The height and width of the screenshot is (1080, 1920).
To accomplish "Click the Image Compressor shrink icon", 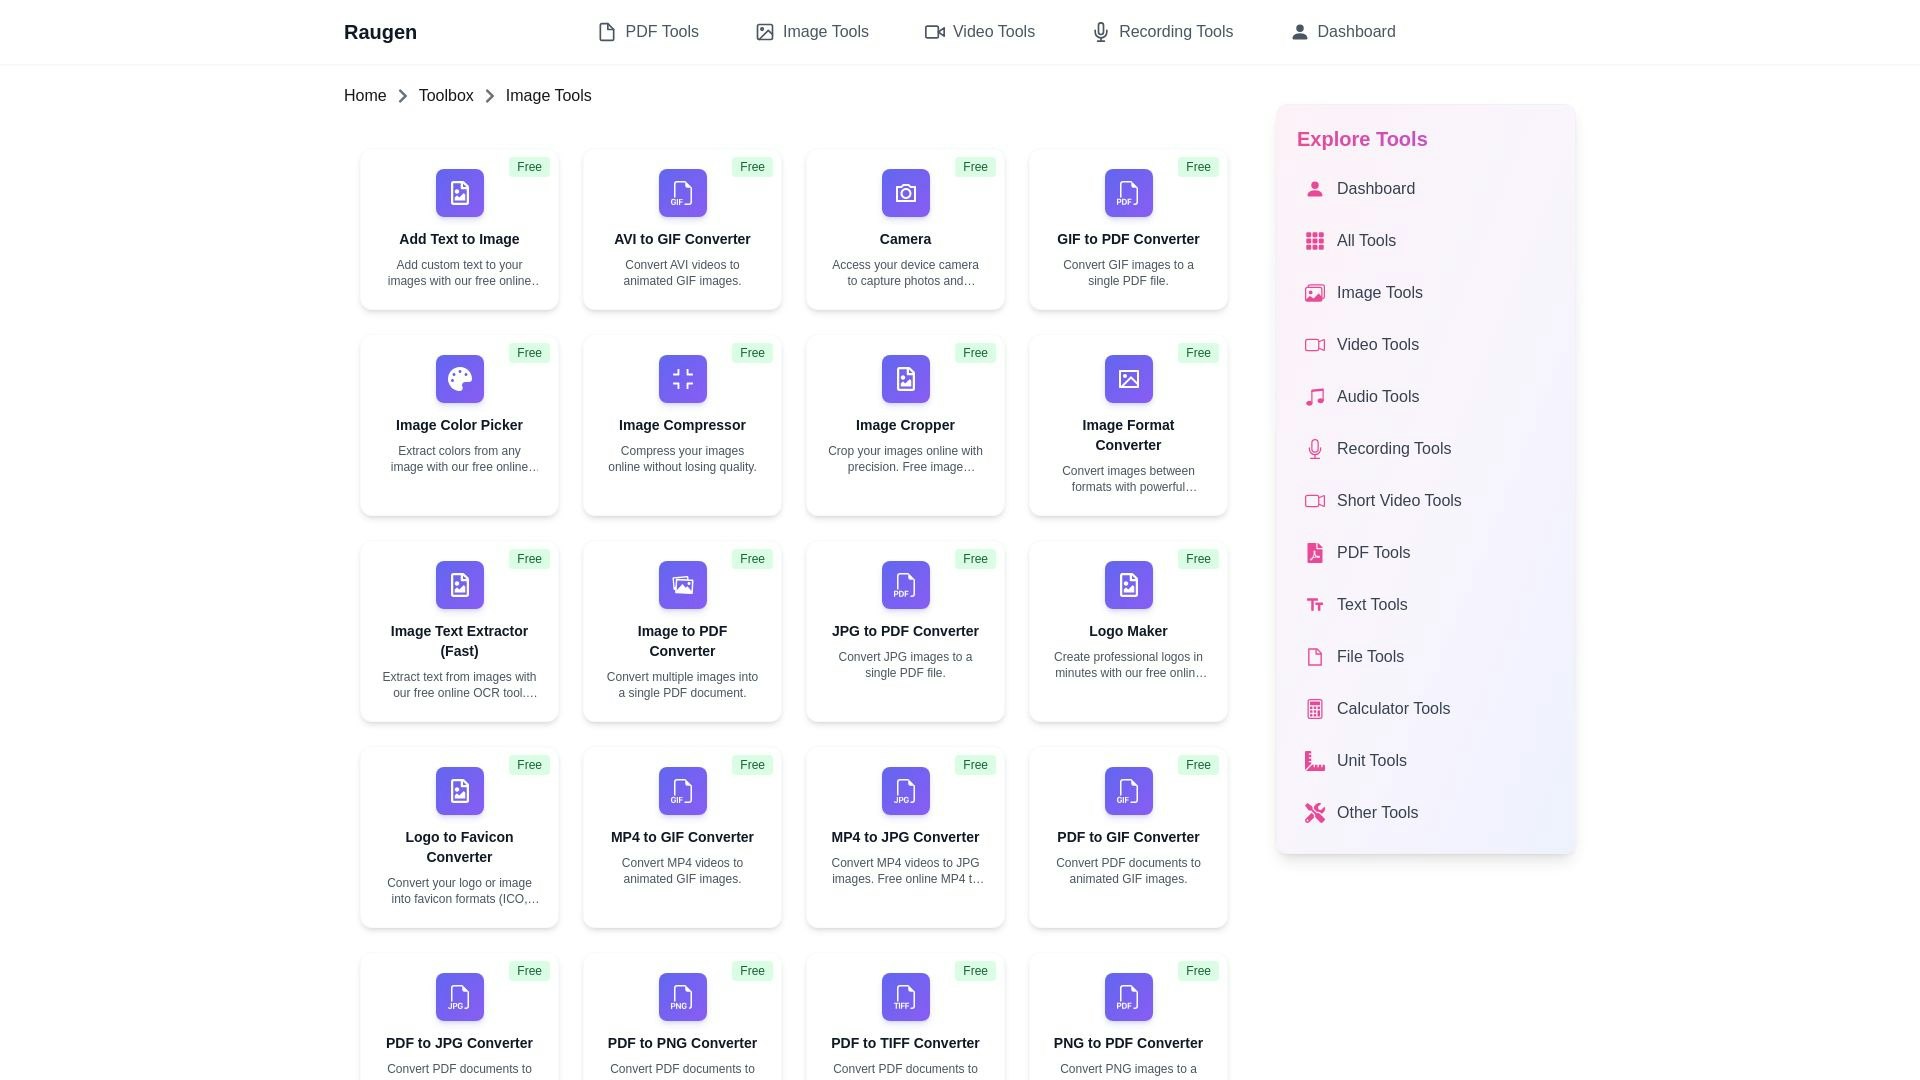I will [x=682, y=379].
